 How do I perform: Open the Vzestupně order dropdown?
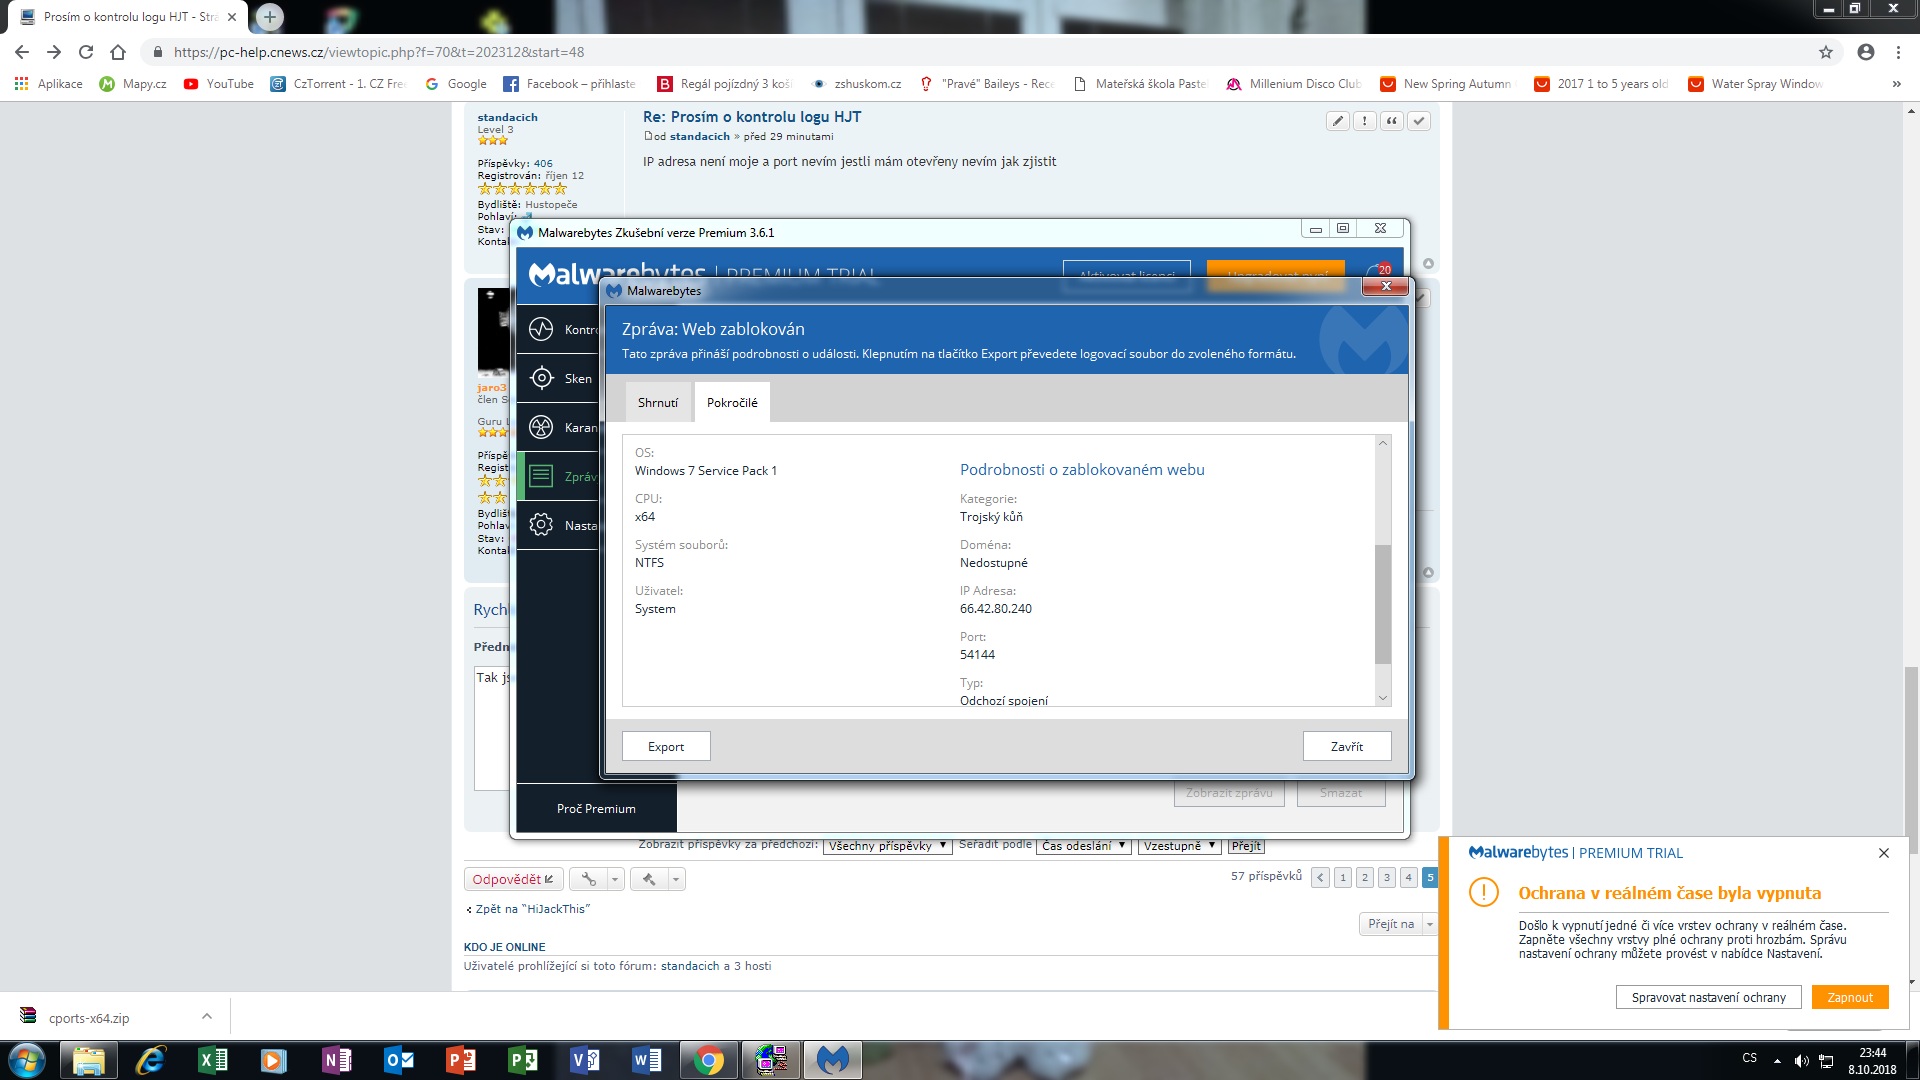(1179, 846)
